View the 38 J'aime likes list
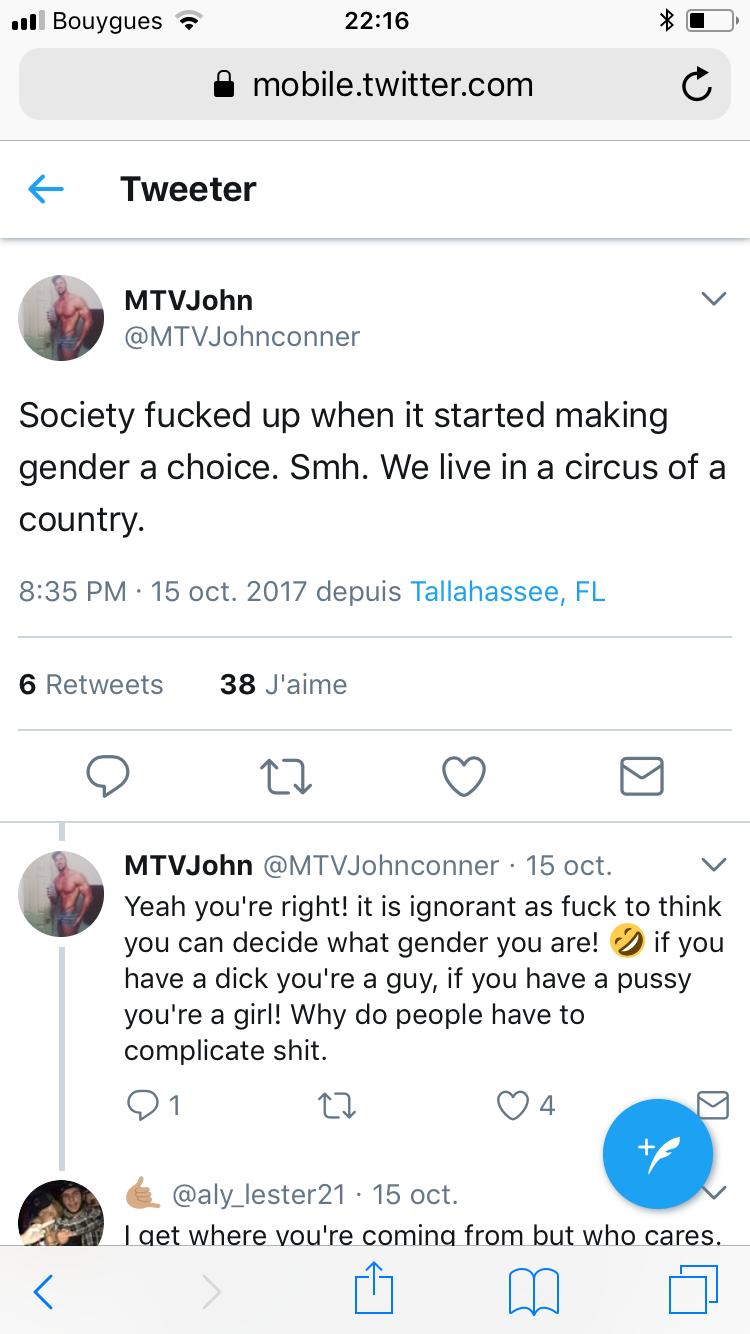 click(284, 685)
